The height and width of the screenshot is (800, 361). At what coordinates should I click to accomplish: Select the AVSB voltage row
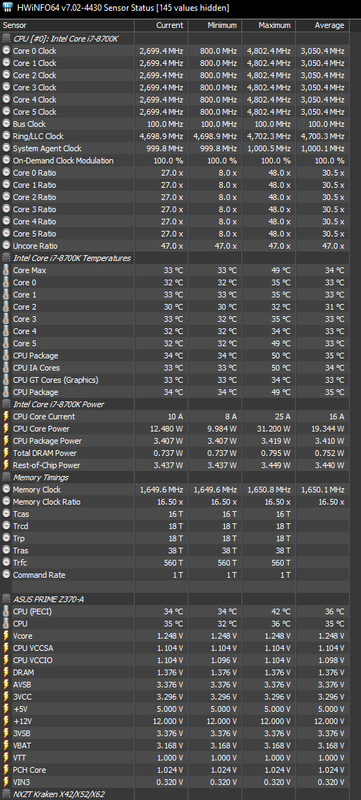(174, 685)
